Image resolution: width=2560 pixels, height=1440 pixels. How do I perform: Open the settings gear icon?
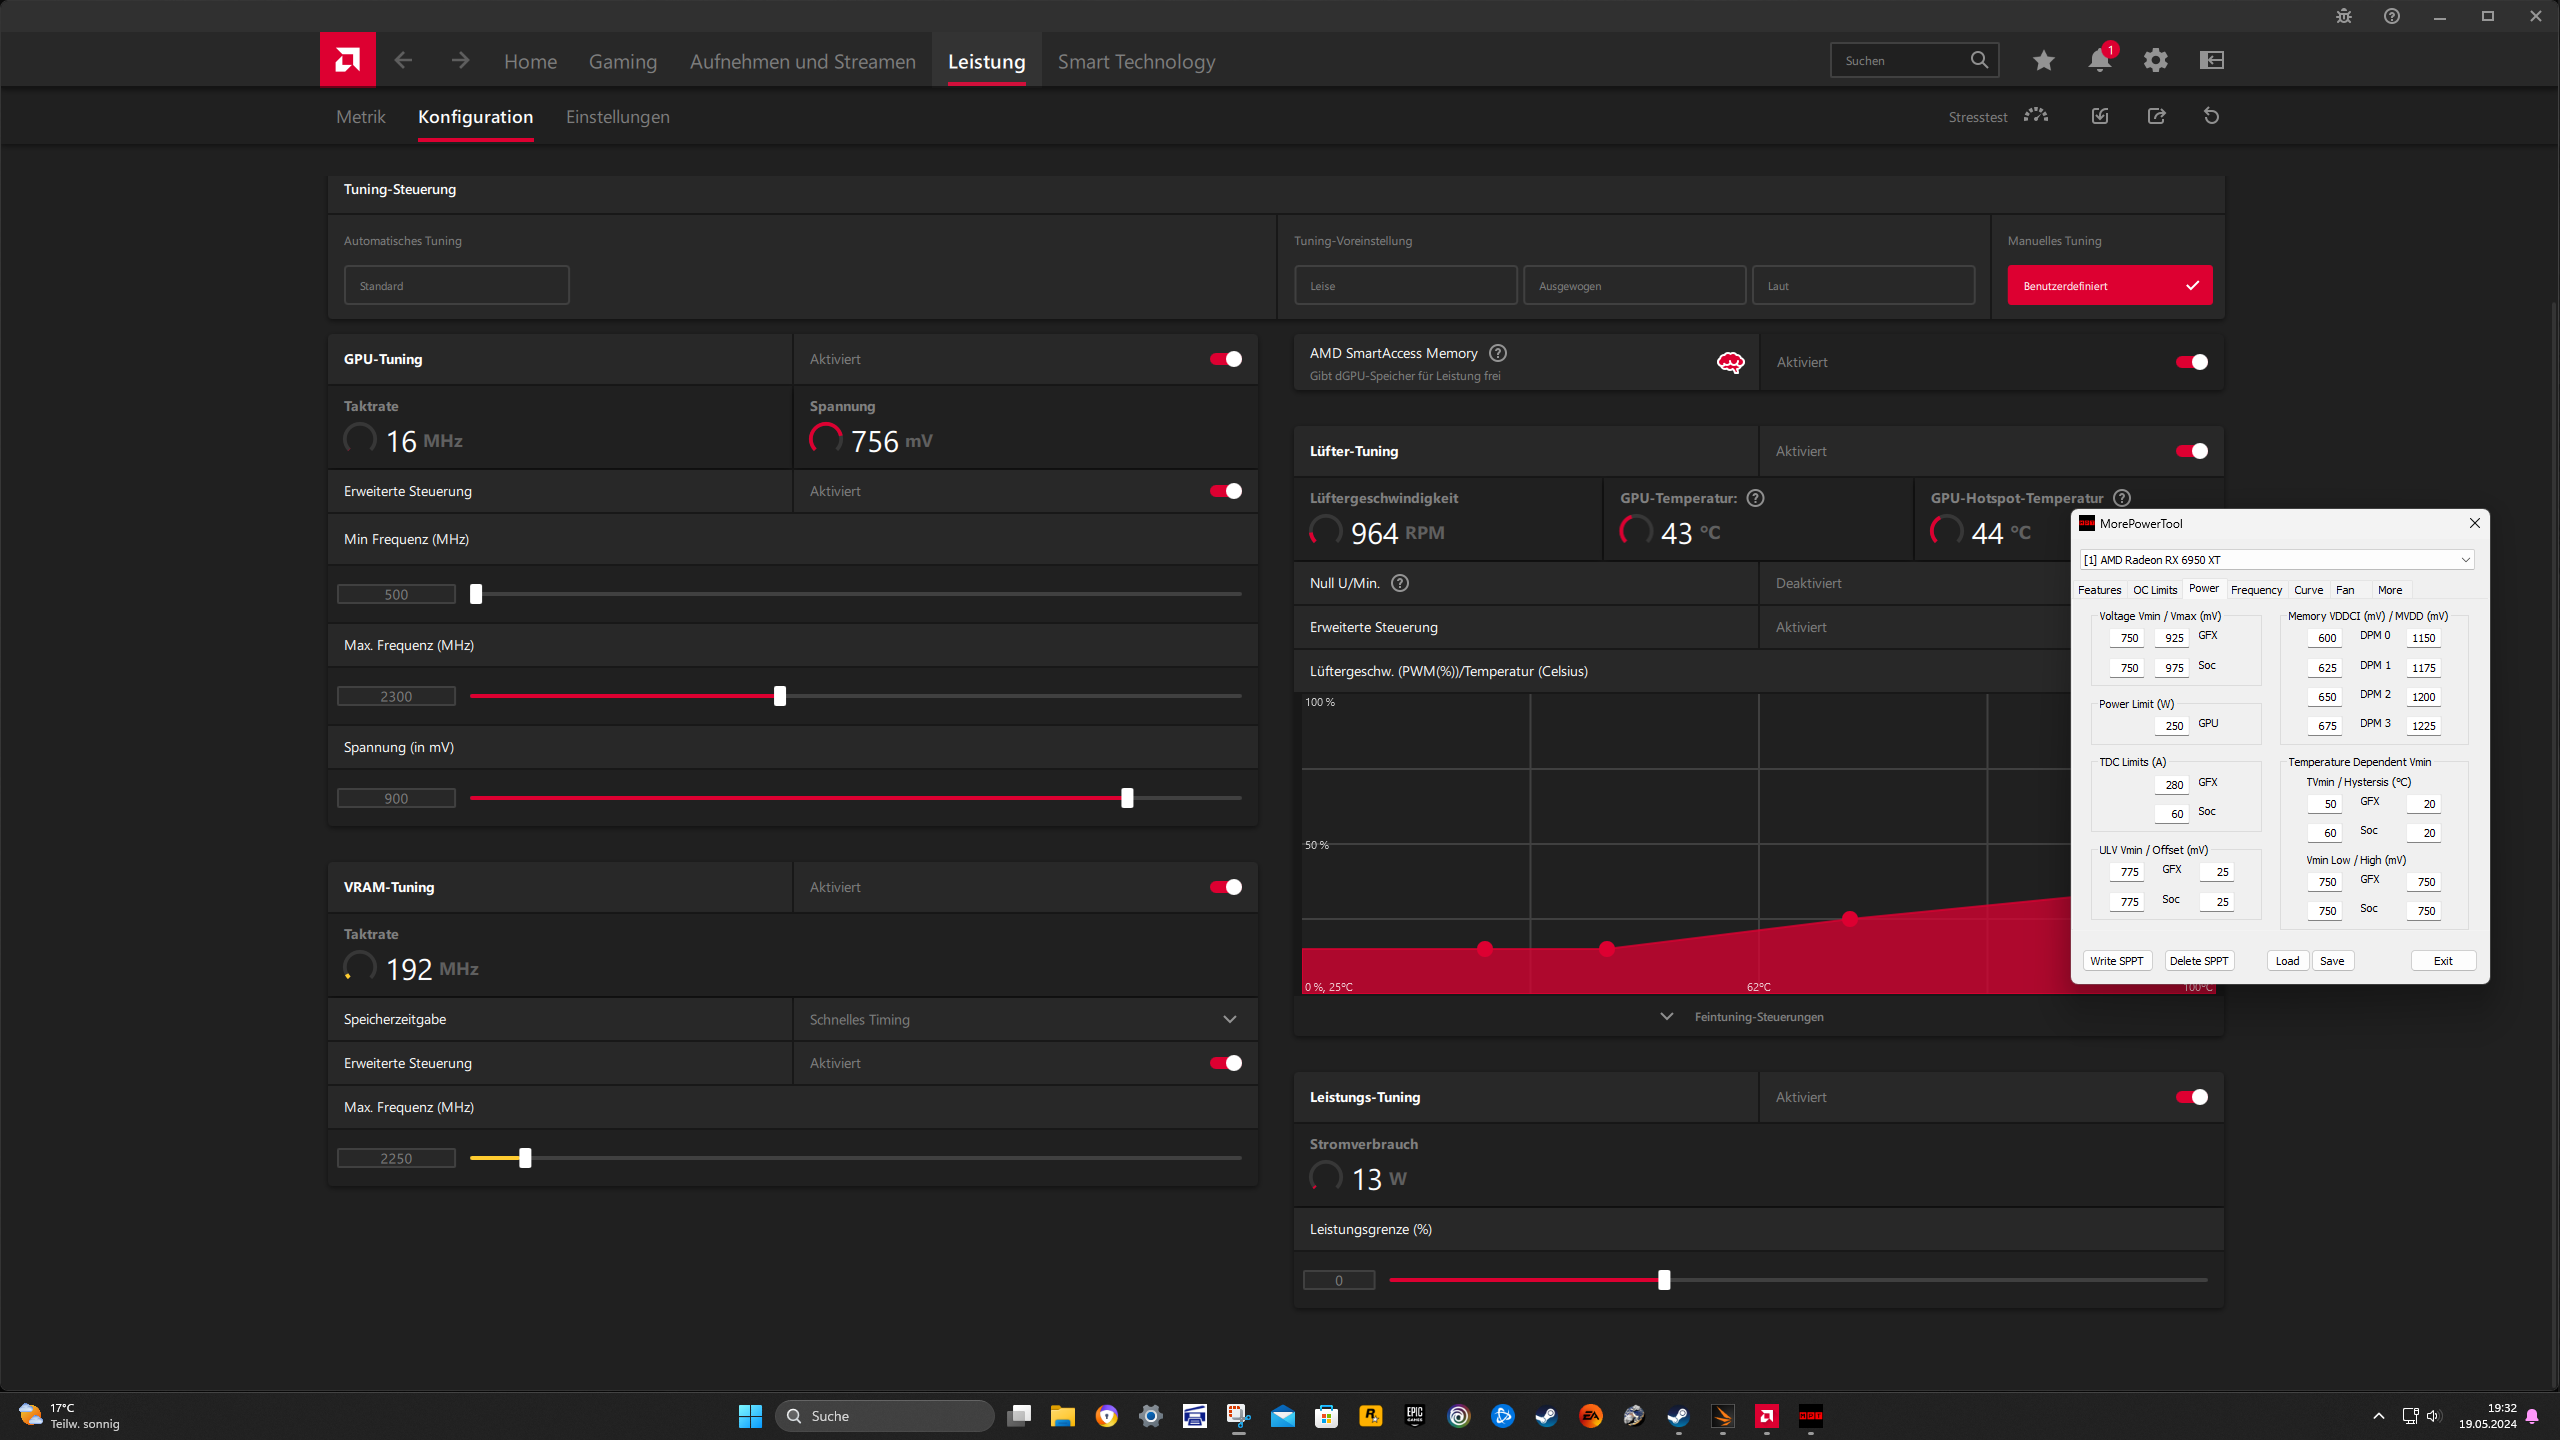click(2155, 61)
